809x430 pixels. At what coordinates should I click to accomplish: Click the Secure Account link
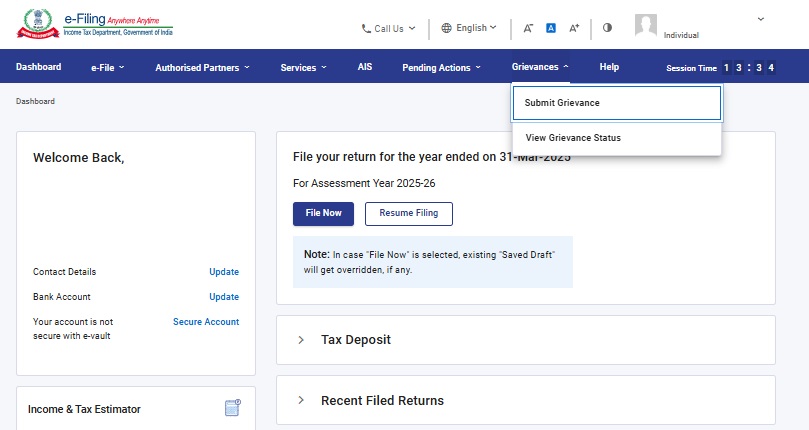click(206, 322)
